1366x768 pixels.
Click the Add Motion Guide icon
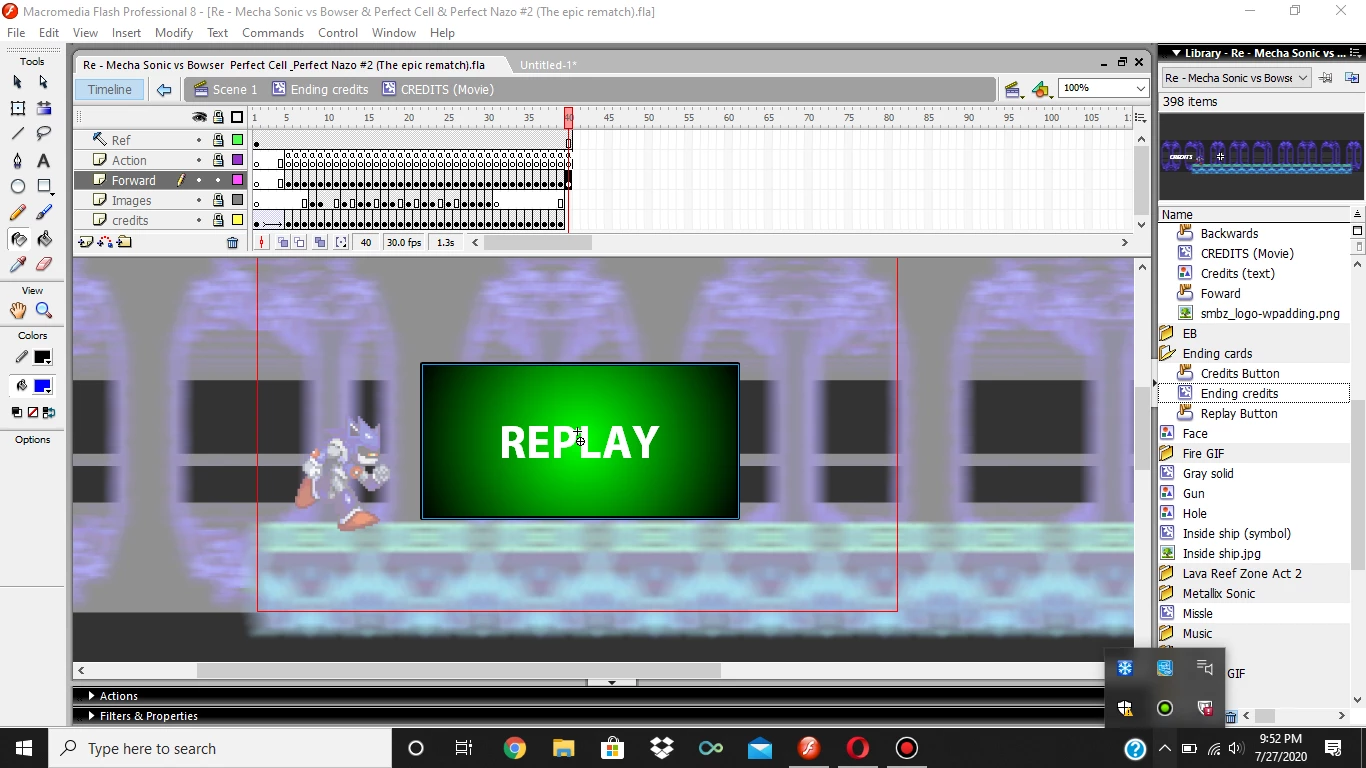[x=105, y=242]
